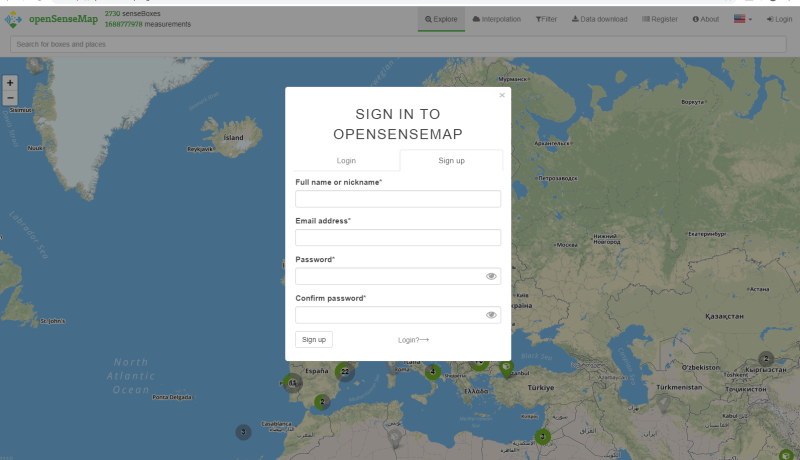Image resolution: width=800 pixels, height=460 pixels.
Task: Click the grey sensebox pin near Turkmenistan
Action: (663, 403)
